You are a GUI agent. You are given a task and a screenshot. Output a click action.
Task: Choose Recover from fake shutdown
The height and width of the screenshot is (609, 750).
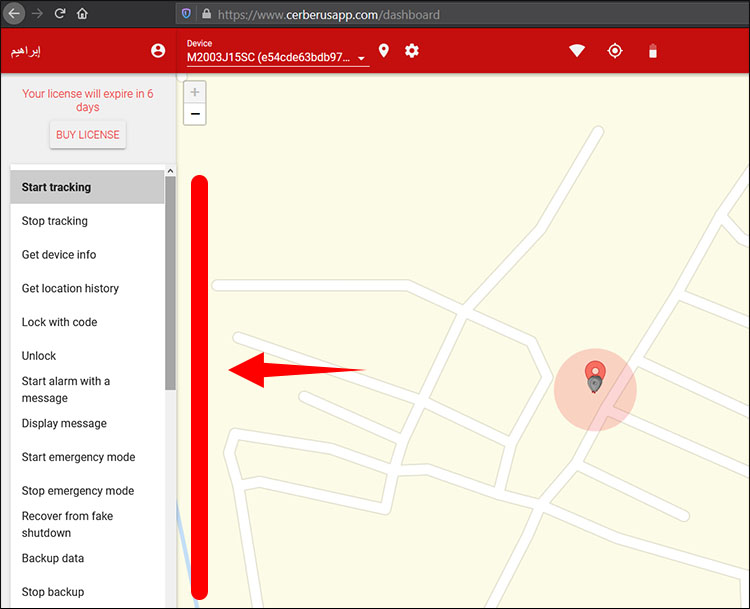pos(88,524)
